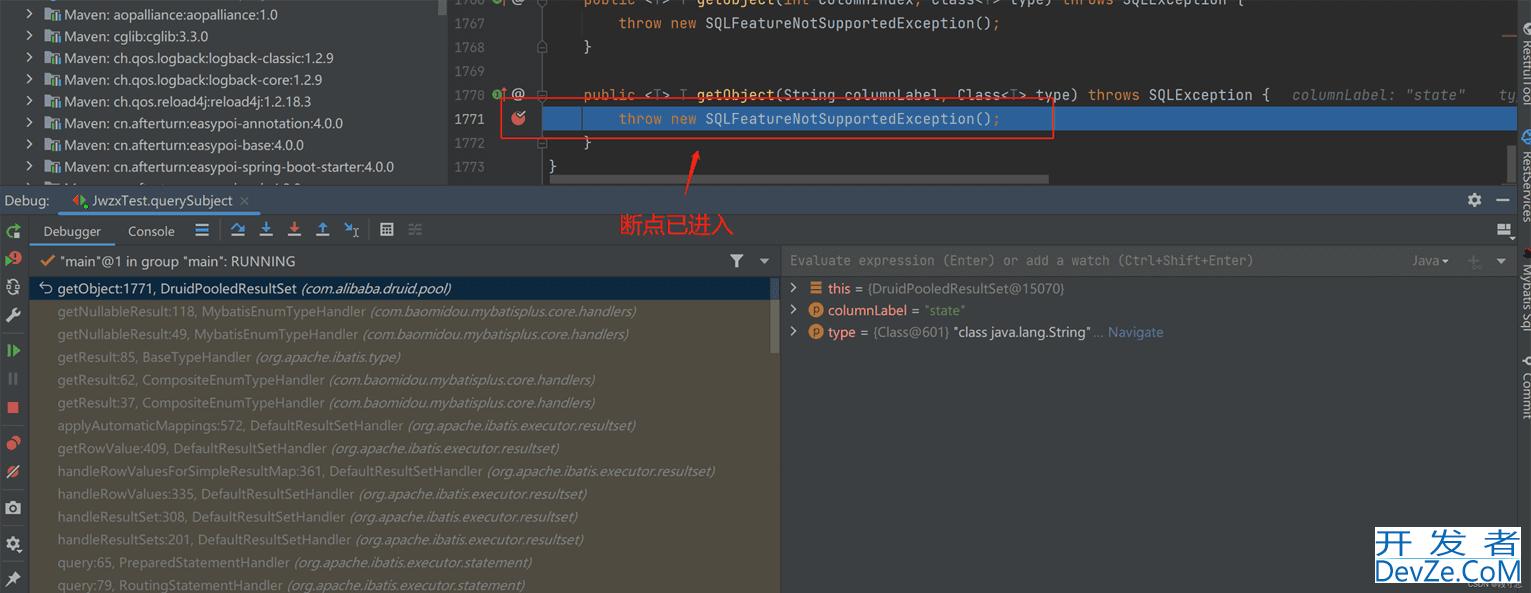Click the Step Into icon
This screenshot has width=1531, height=593.
[266, 230]
